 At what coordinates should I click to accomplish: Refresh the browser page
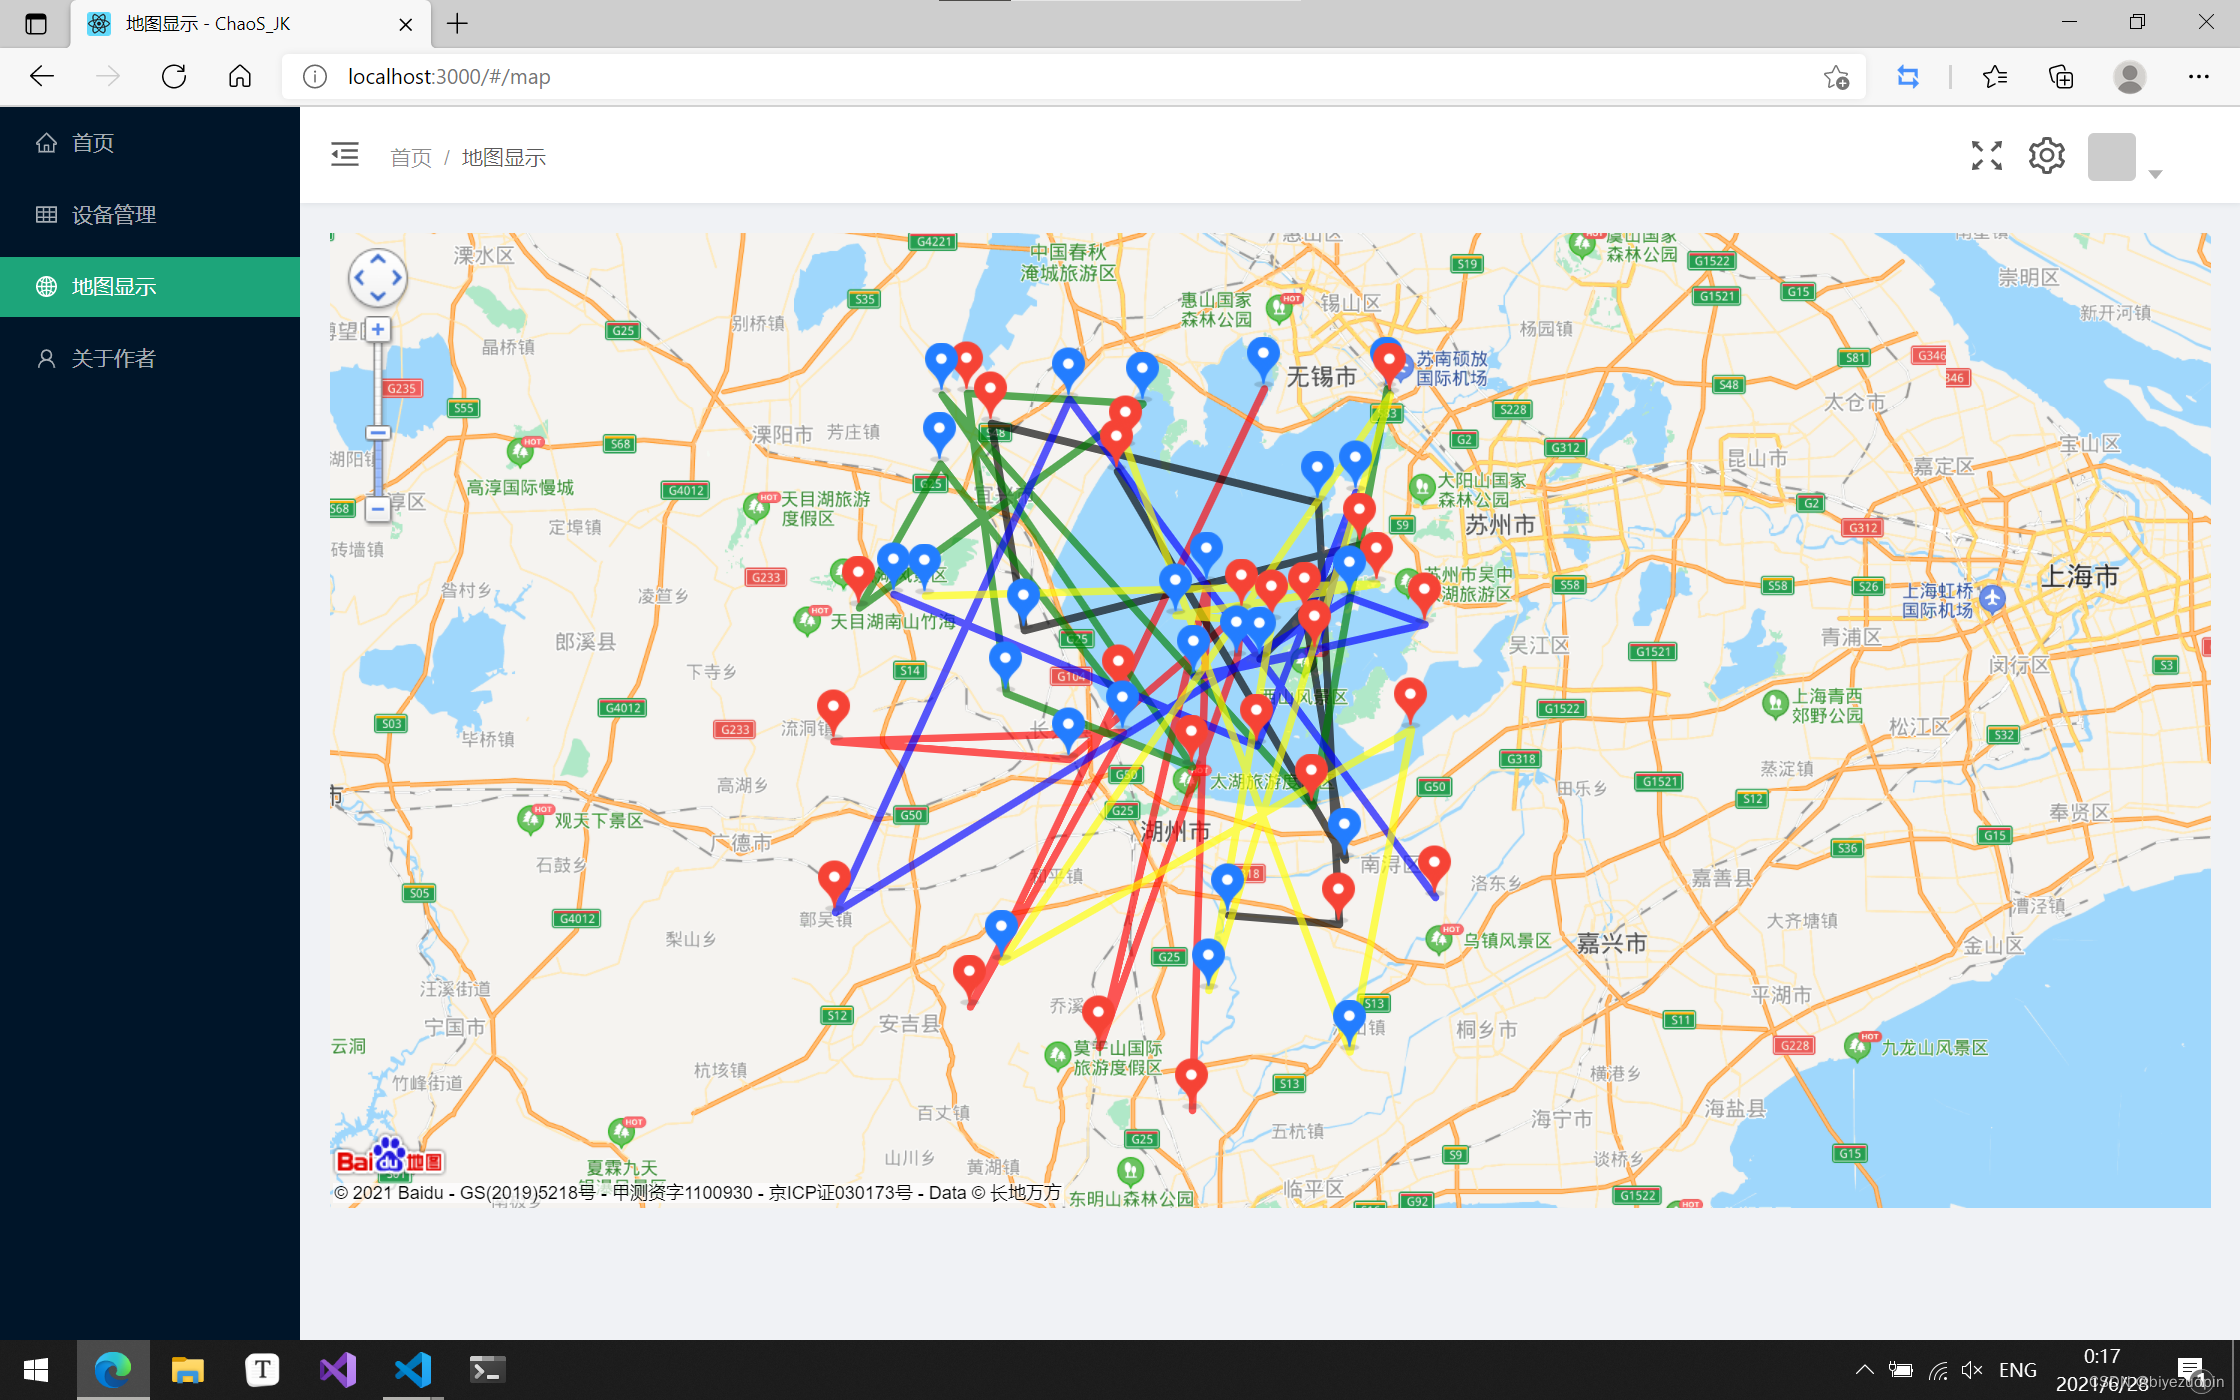(x=174, y=77)
